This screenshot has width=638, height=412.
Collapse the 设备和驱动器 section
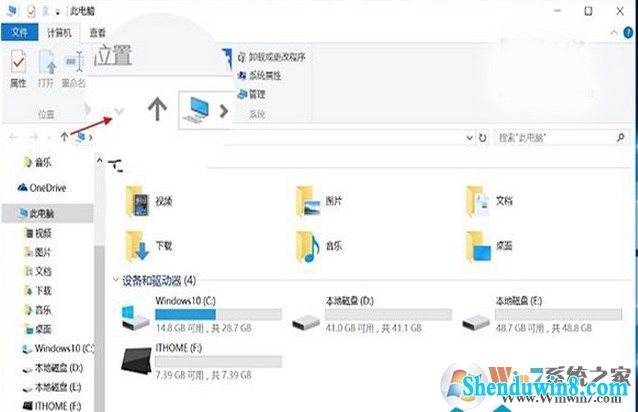pos(116,280)
